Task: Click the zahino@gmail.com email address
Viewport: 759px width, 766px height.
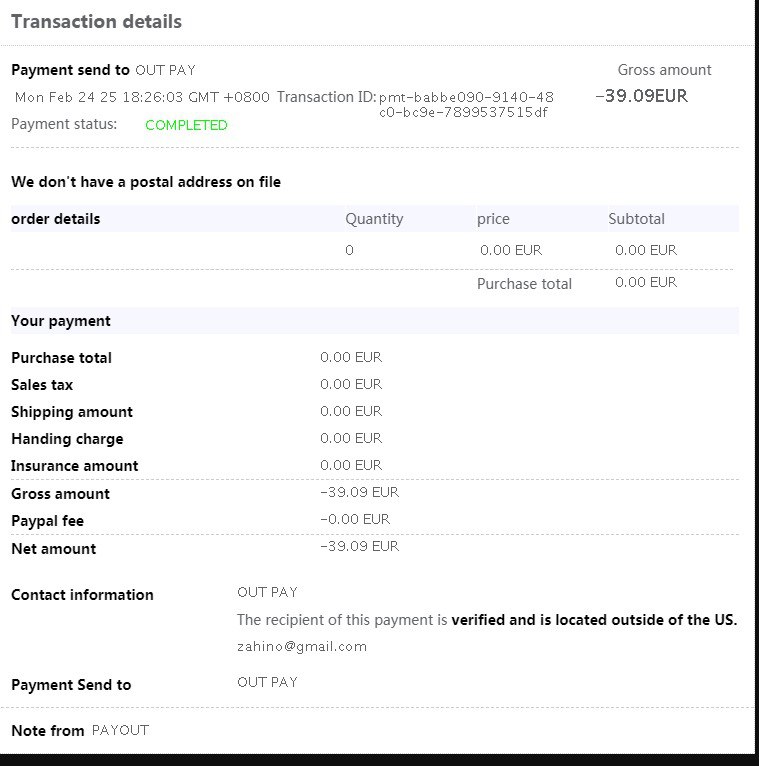Action: (302, 646)
